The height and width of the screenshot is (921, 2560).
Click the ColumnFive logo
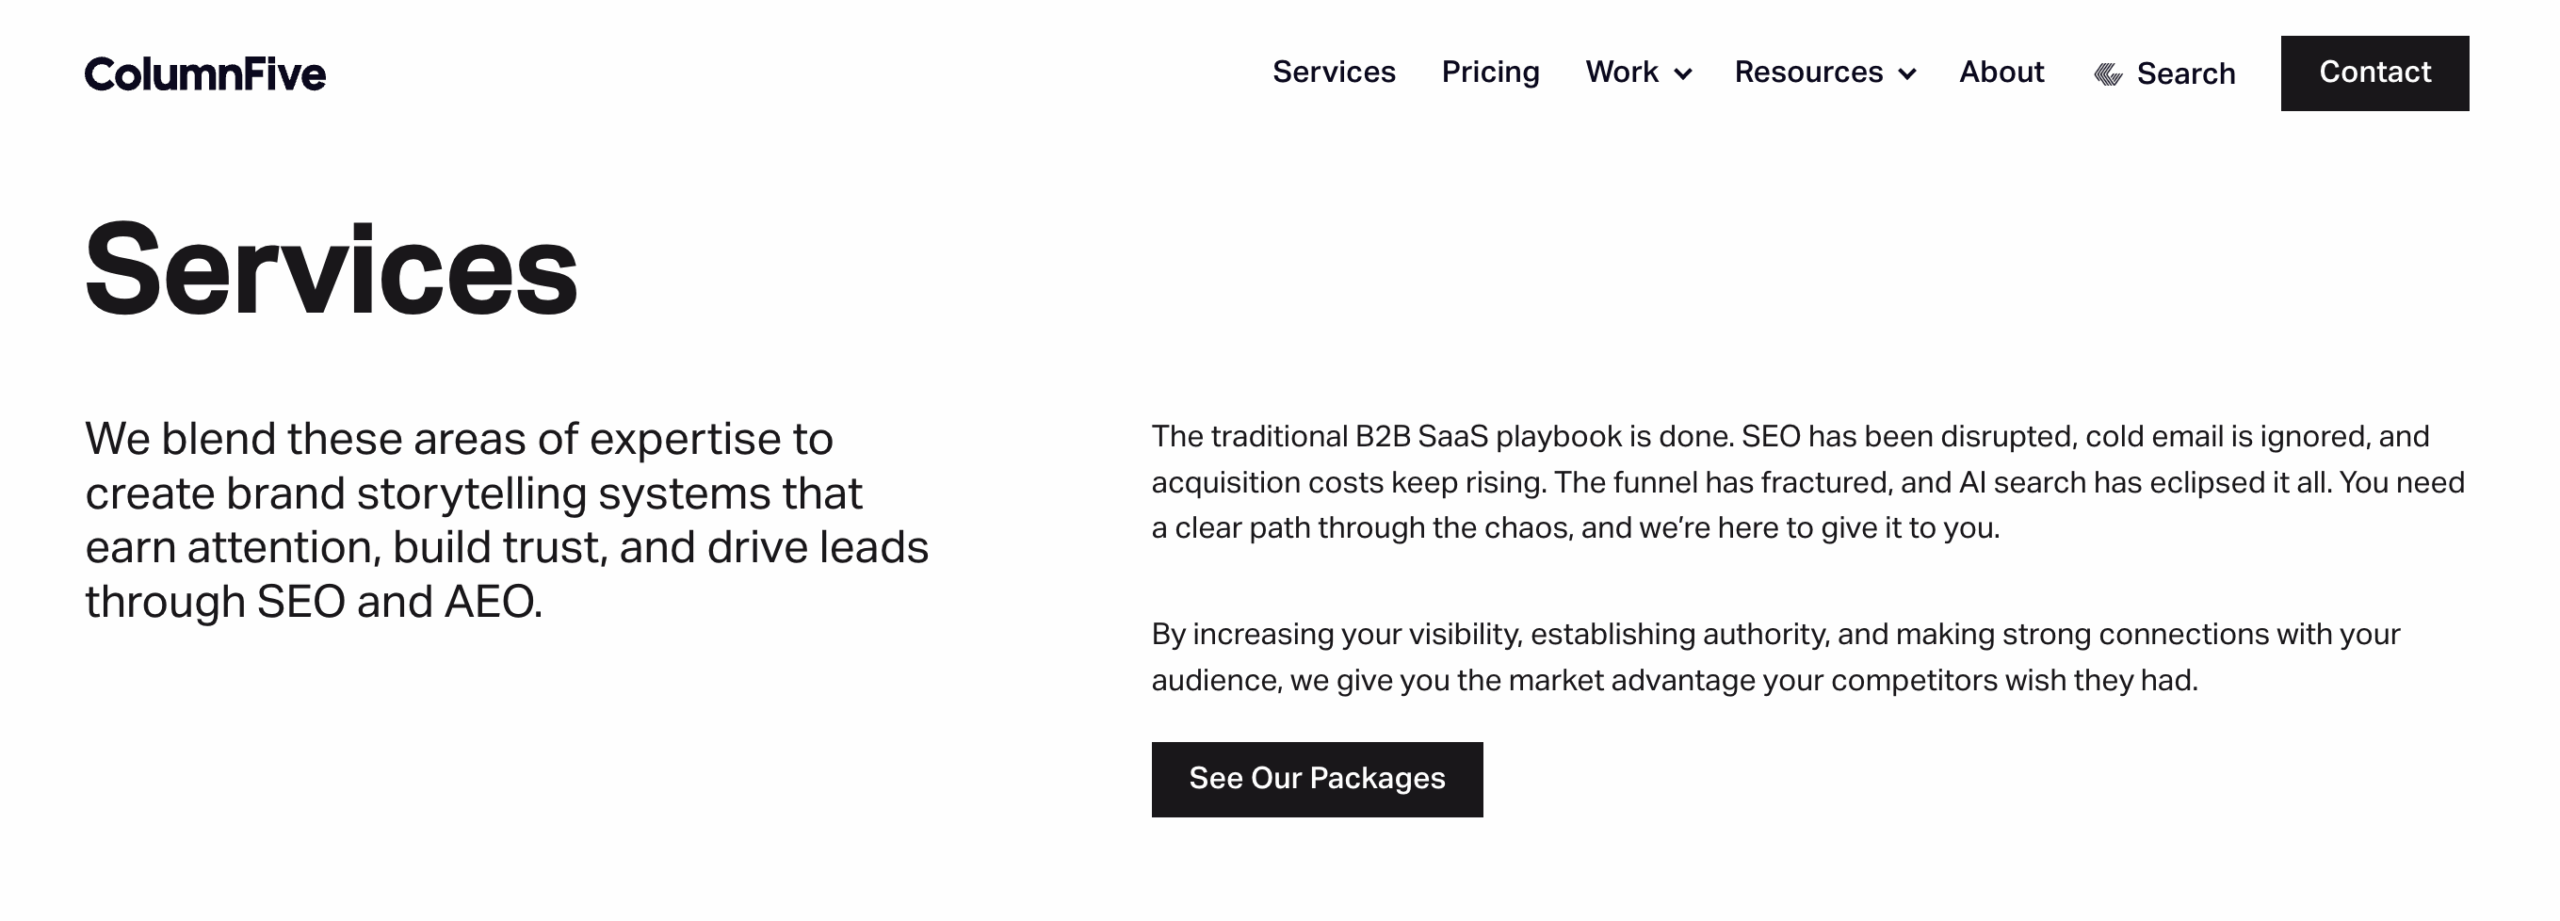click(x=205, y=74)
